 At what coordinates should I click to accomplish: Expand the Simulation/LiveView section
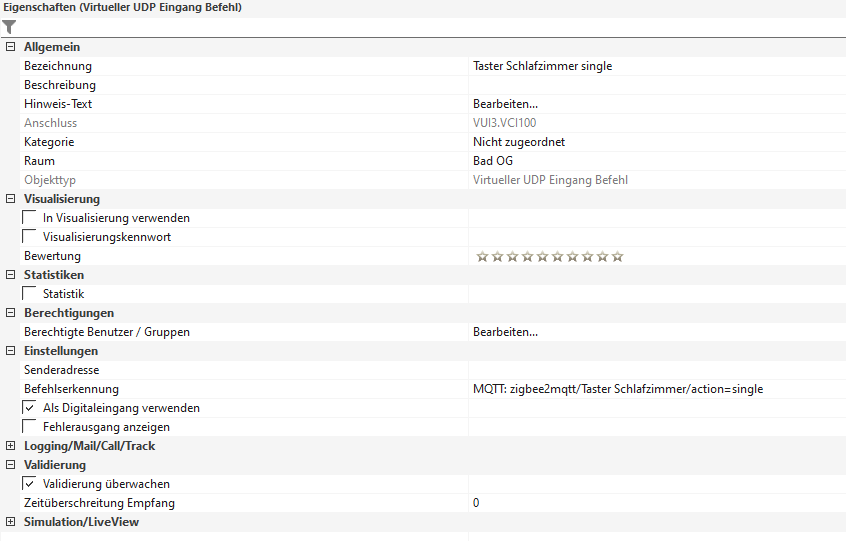(x=10, y=522)
